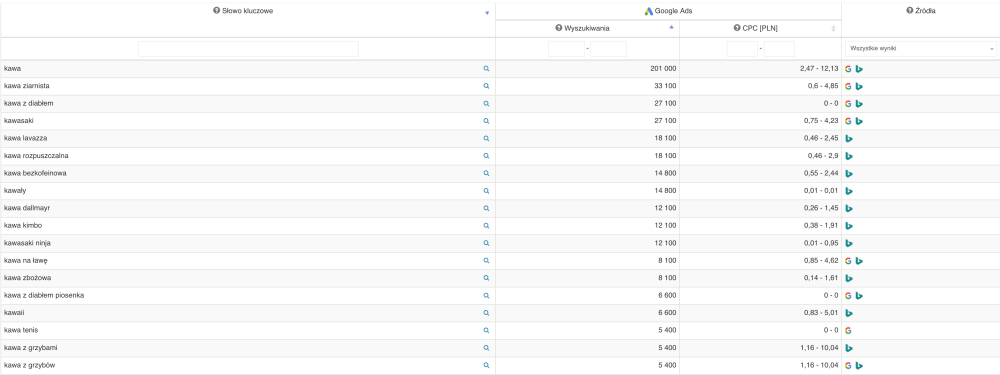Click the Google Ads column group header
The height and width of the screenshot is (375, 1000).
pos(668,11)
